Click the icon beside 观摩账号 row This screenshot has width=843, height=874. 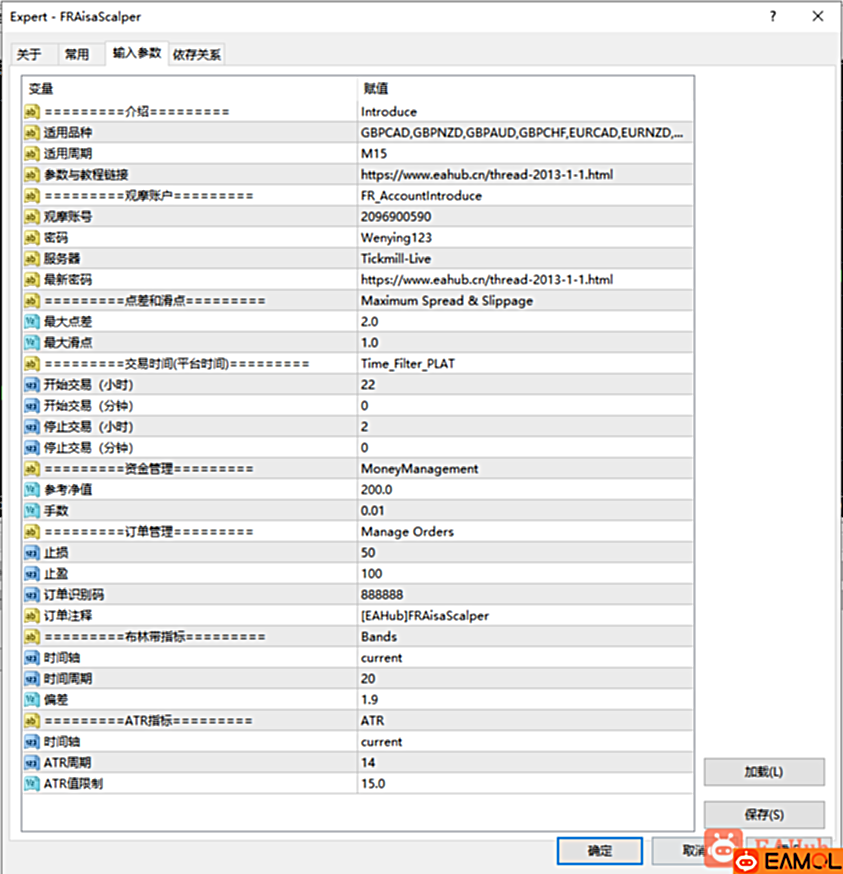click(x=32, y=216)
